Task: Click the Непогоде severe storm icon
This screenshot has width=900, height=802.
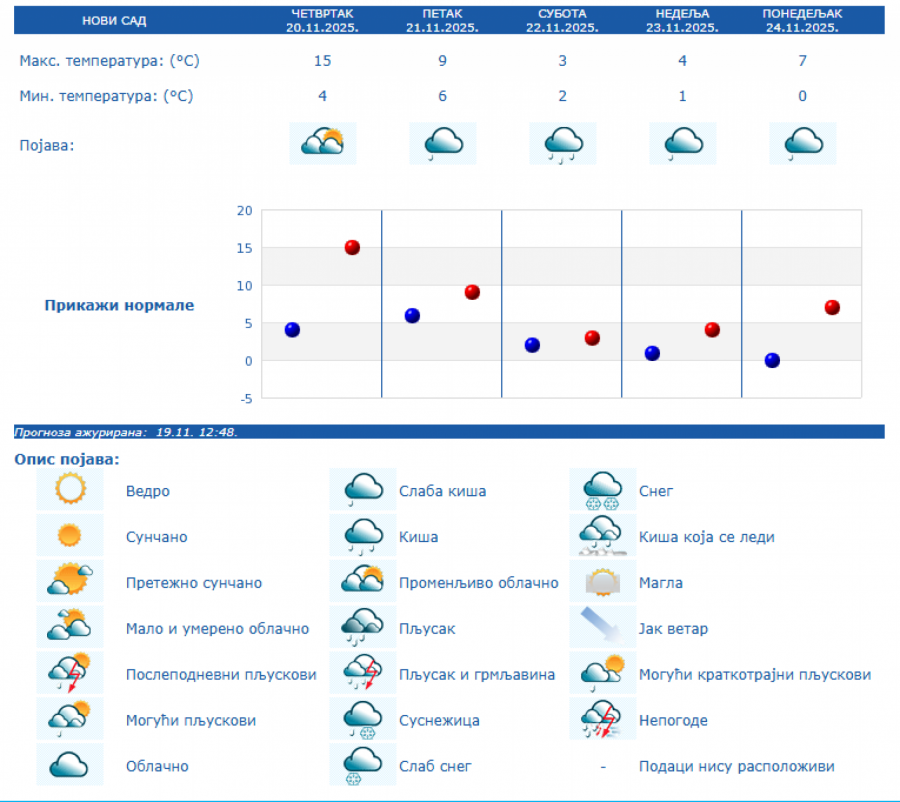Action: [602, 720]
